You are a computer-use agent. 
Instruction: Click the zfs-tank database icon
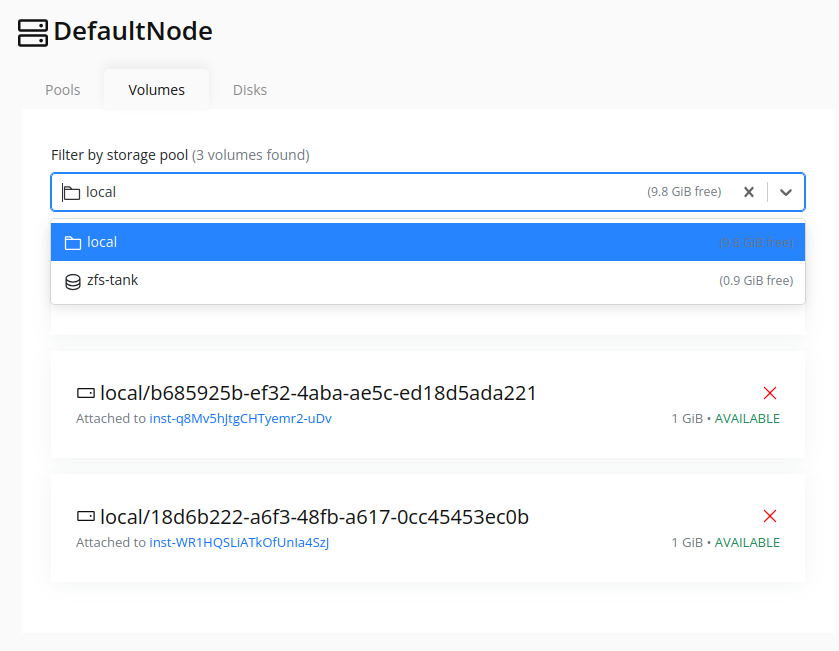tap(73, 281)
